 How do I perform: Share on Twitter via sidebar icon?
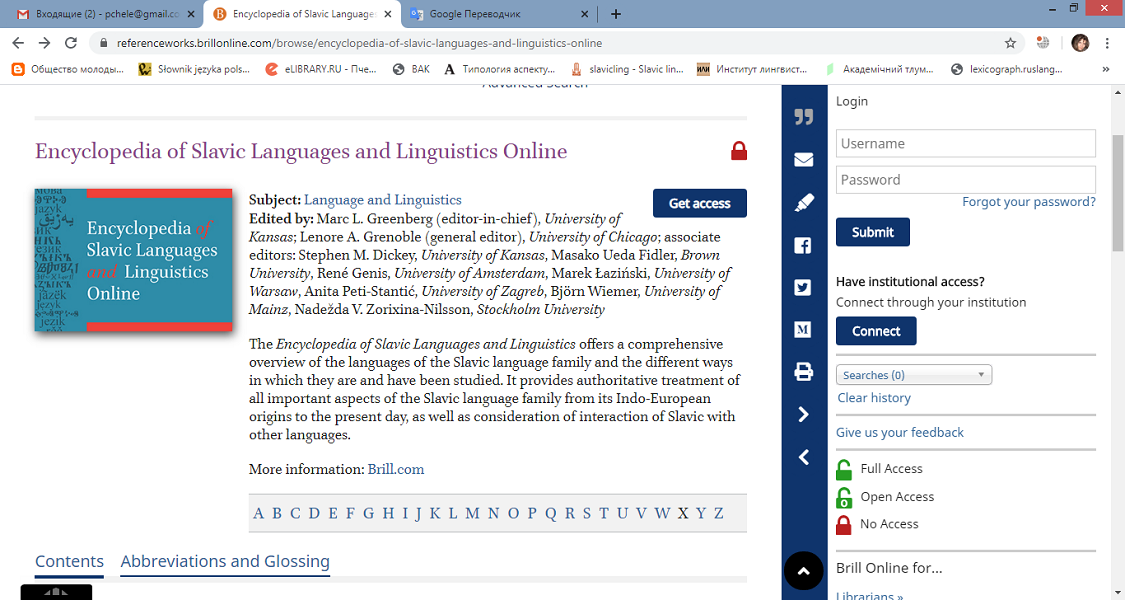(x=803, y=288)
